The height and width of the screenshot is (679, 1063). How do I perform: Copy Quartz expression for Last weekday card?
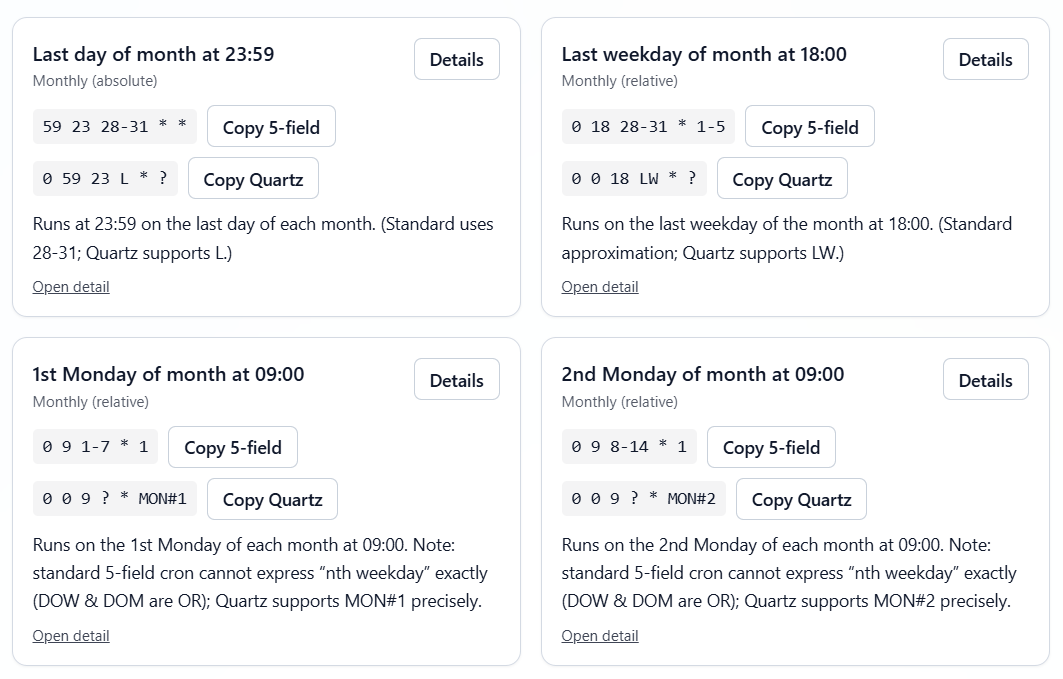[781, 179]
